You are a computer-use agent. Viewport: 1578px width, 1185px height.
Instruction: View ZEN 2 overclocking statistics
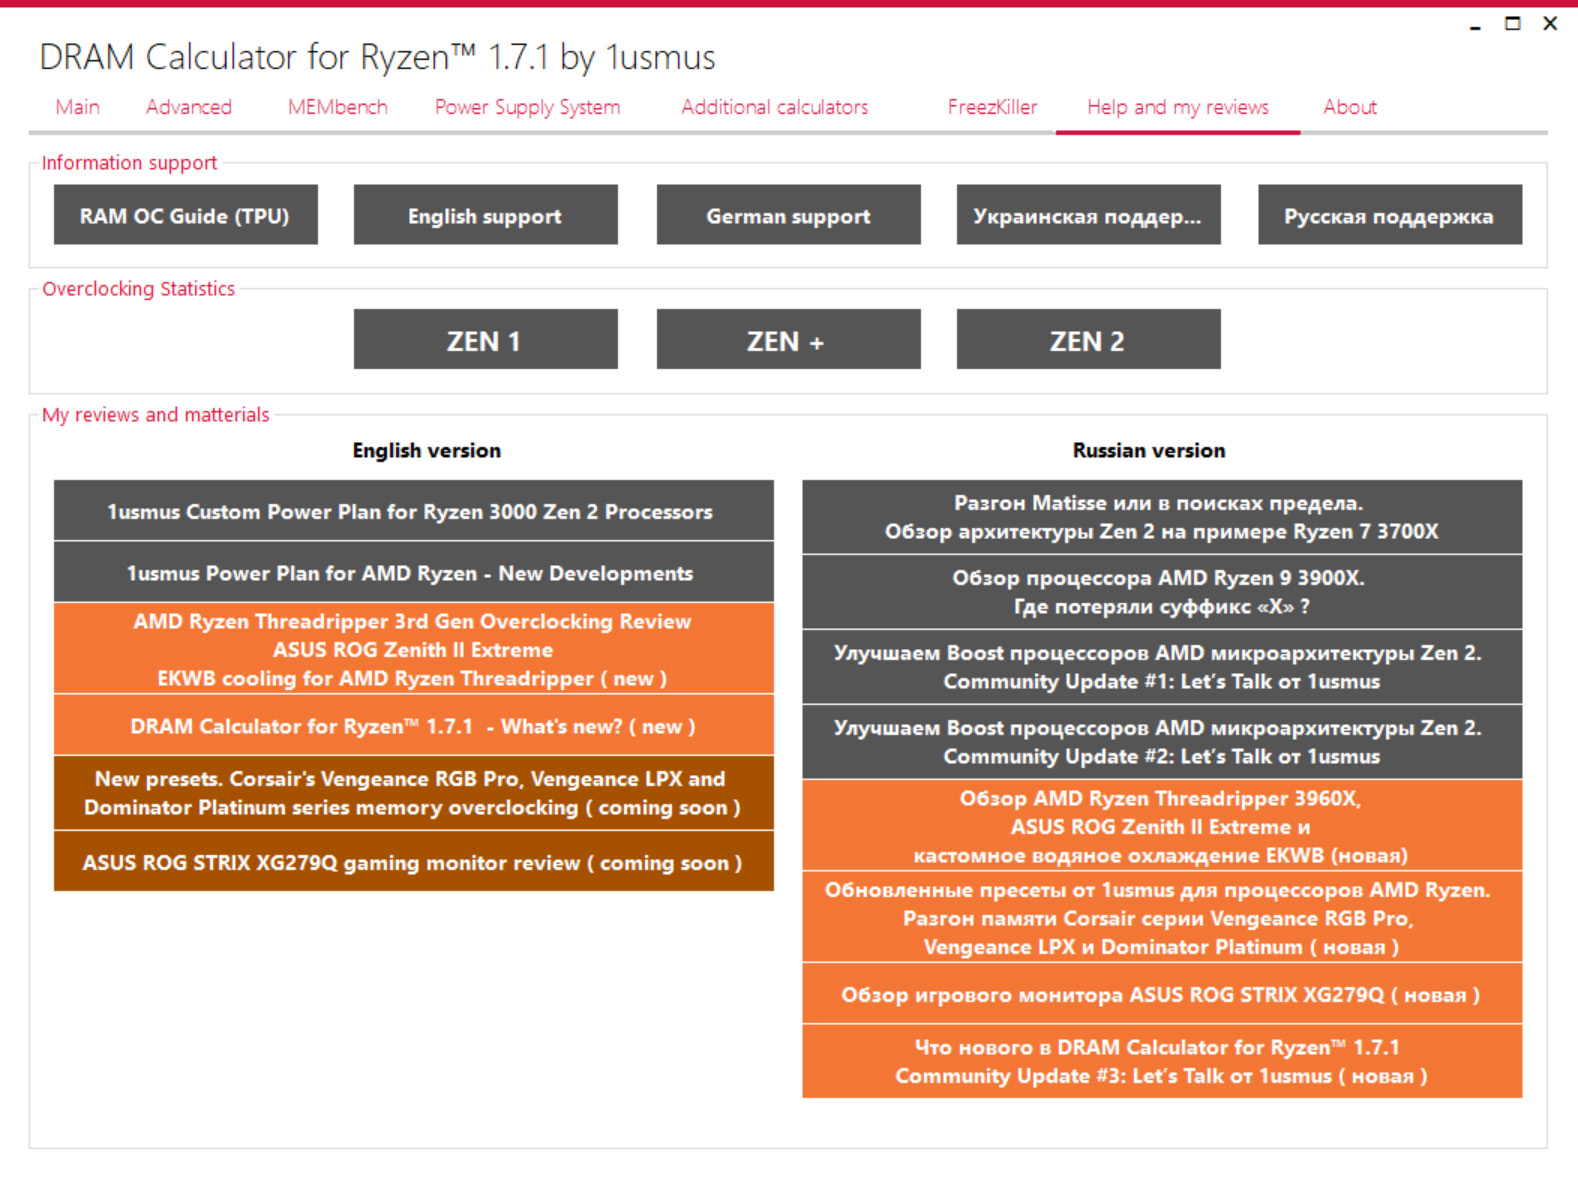(x=1089, y=340)
